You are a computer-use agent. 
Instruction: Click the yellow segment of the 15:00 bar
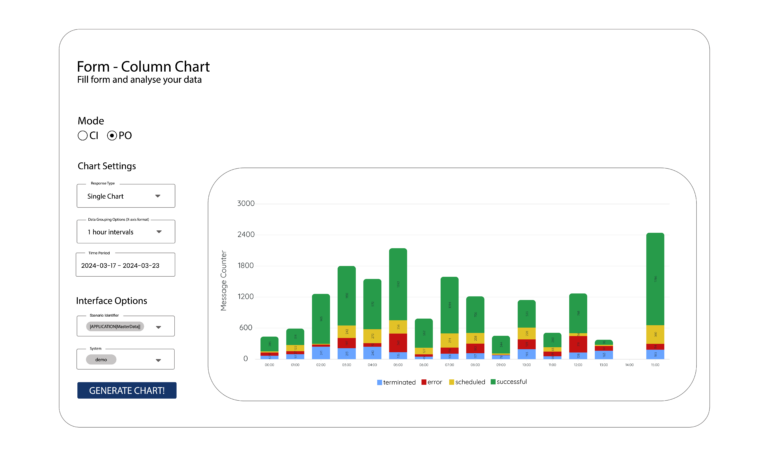(655, 334)
